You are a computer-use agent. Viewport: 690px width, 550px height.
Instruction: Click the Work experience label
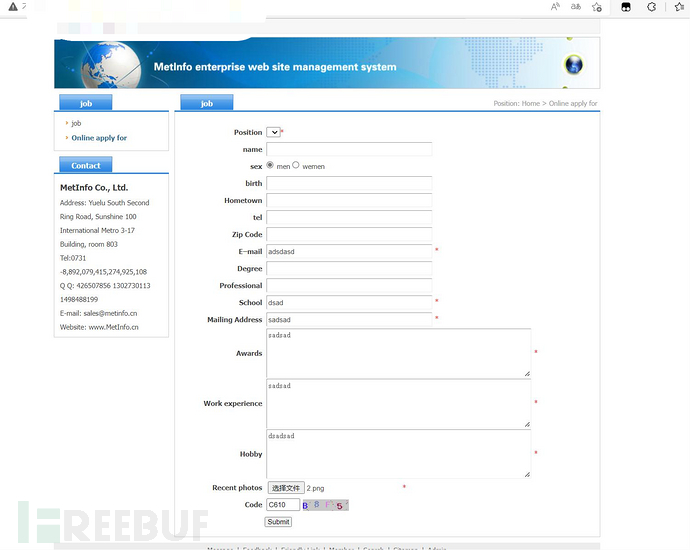[233, 403]
